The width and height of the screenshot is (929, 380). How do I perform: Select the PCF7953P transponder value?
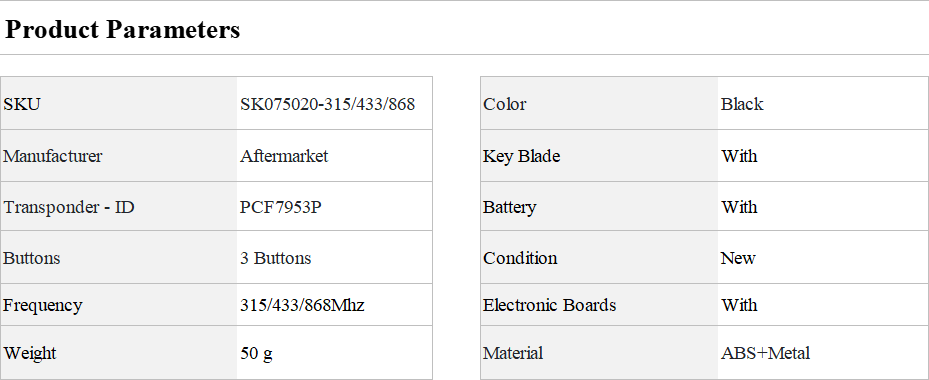281,207
